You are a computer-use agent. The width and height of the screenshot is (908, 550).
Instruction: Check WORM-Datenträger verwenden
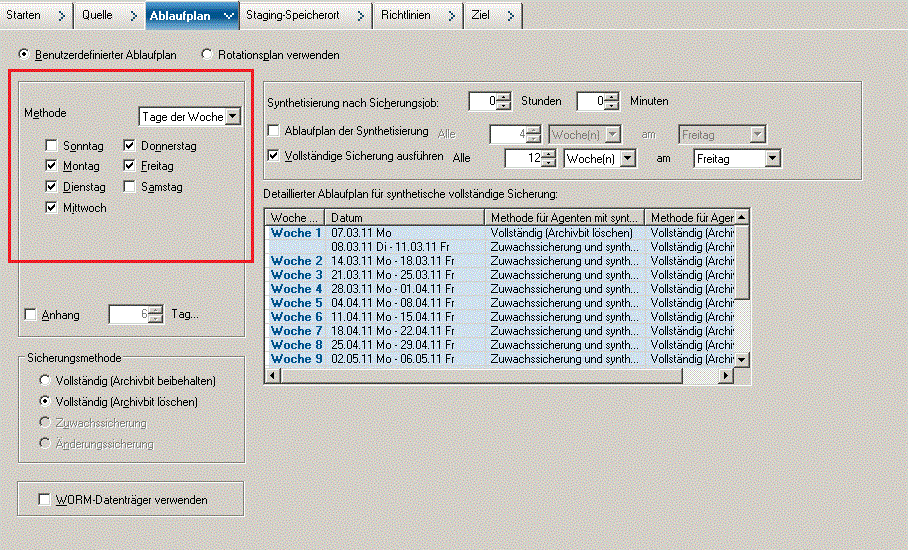(x=44, y=499)
